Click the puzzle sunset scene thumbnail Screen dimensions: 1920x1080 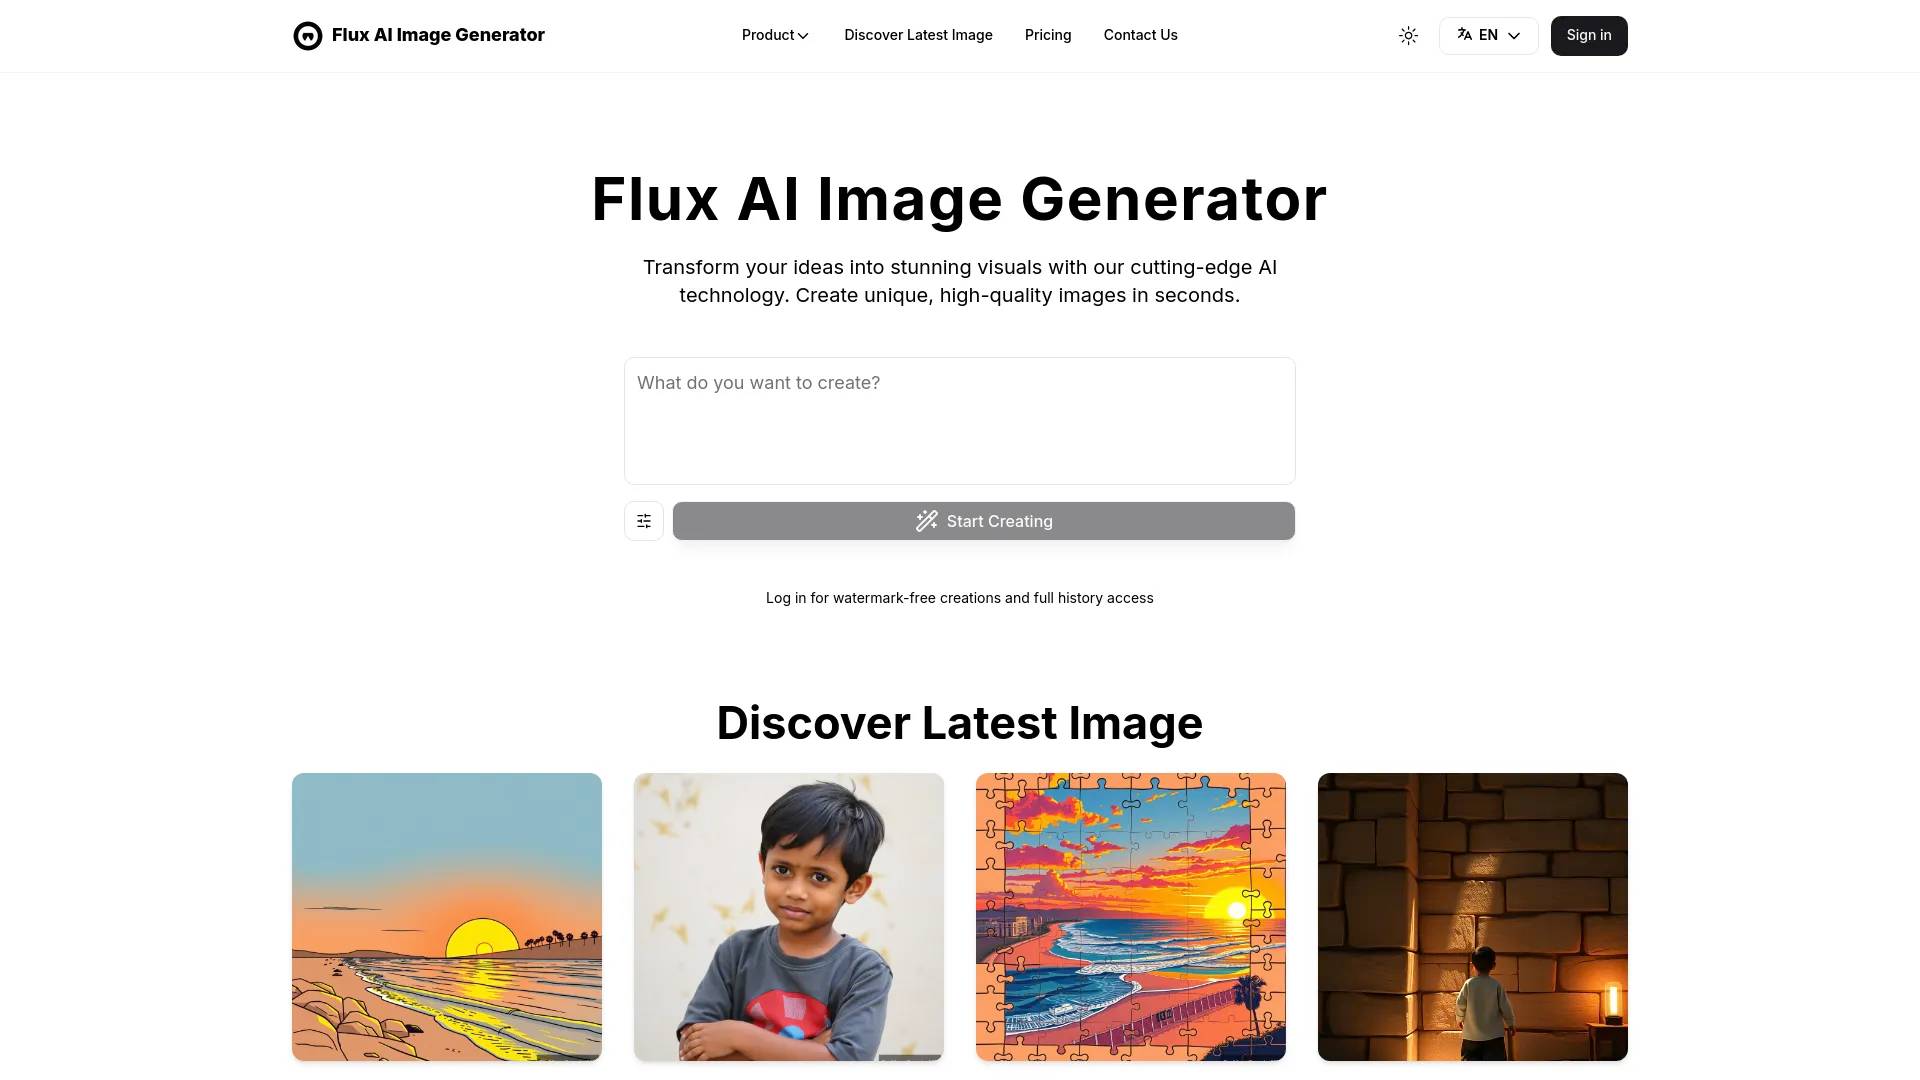pos(1130,916)
